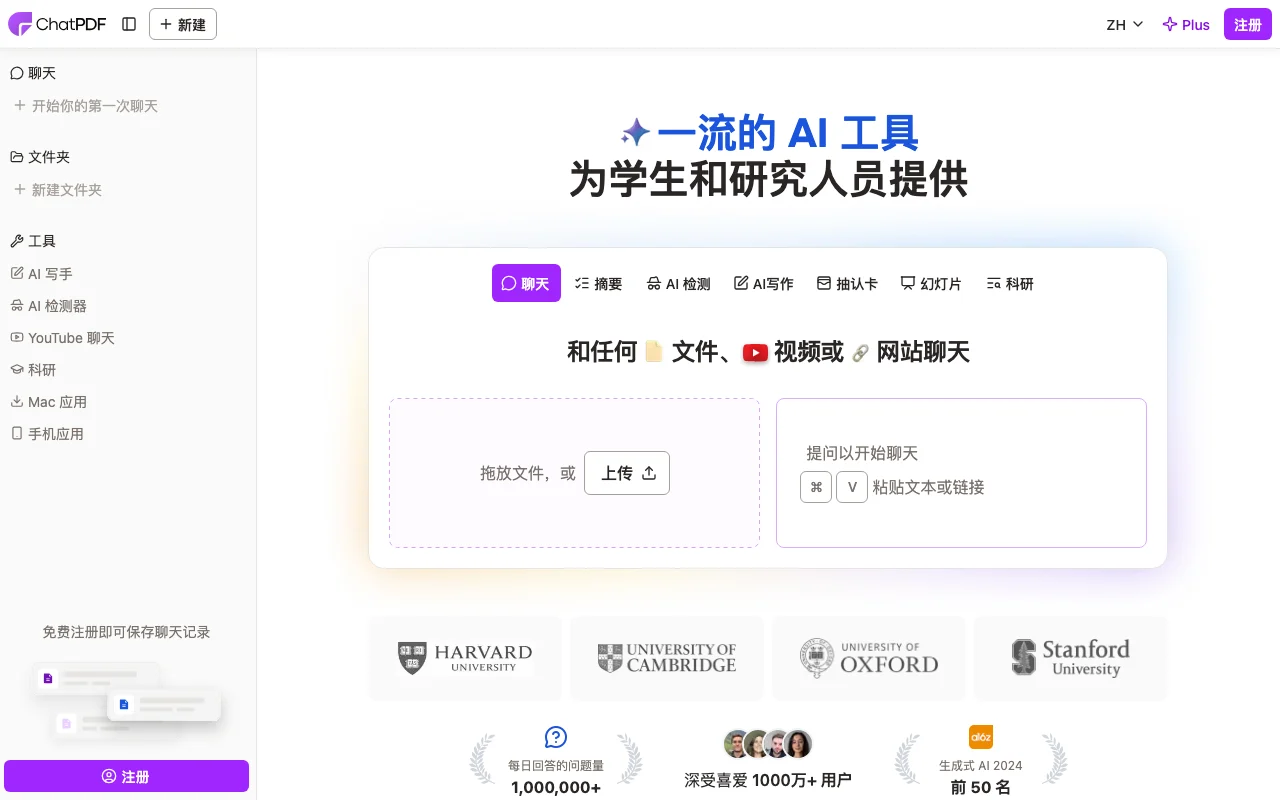Click the 新建 new button
Screen dimensions: 1280x800
(x=183, y=24)
